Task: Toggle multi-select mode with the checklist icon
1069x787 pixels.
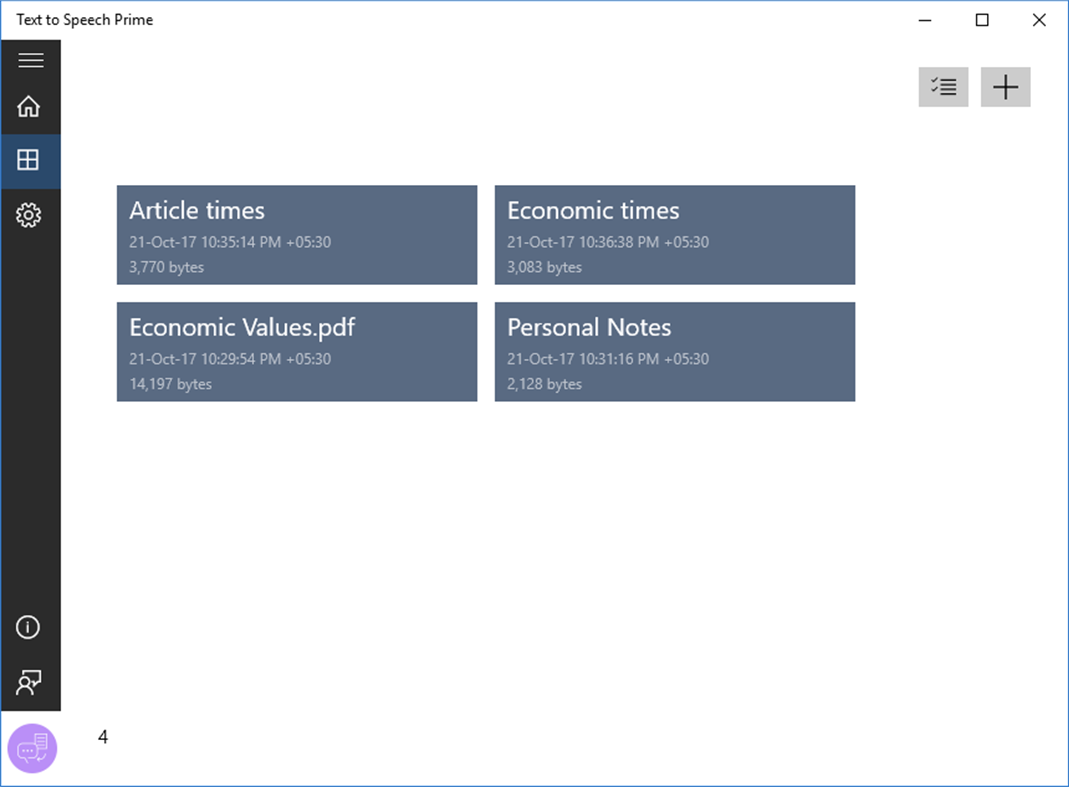Action: (943, 87)
